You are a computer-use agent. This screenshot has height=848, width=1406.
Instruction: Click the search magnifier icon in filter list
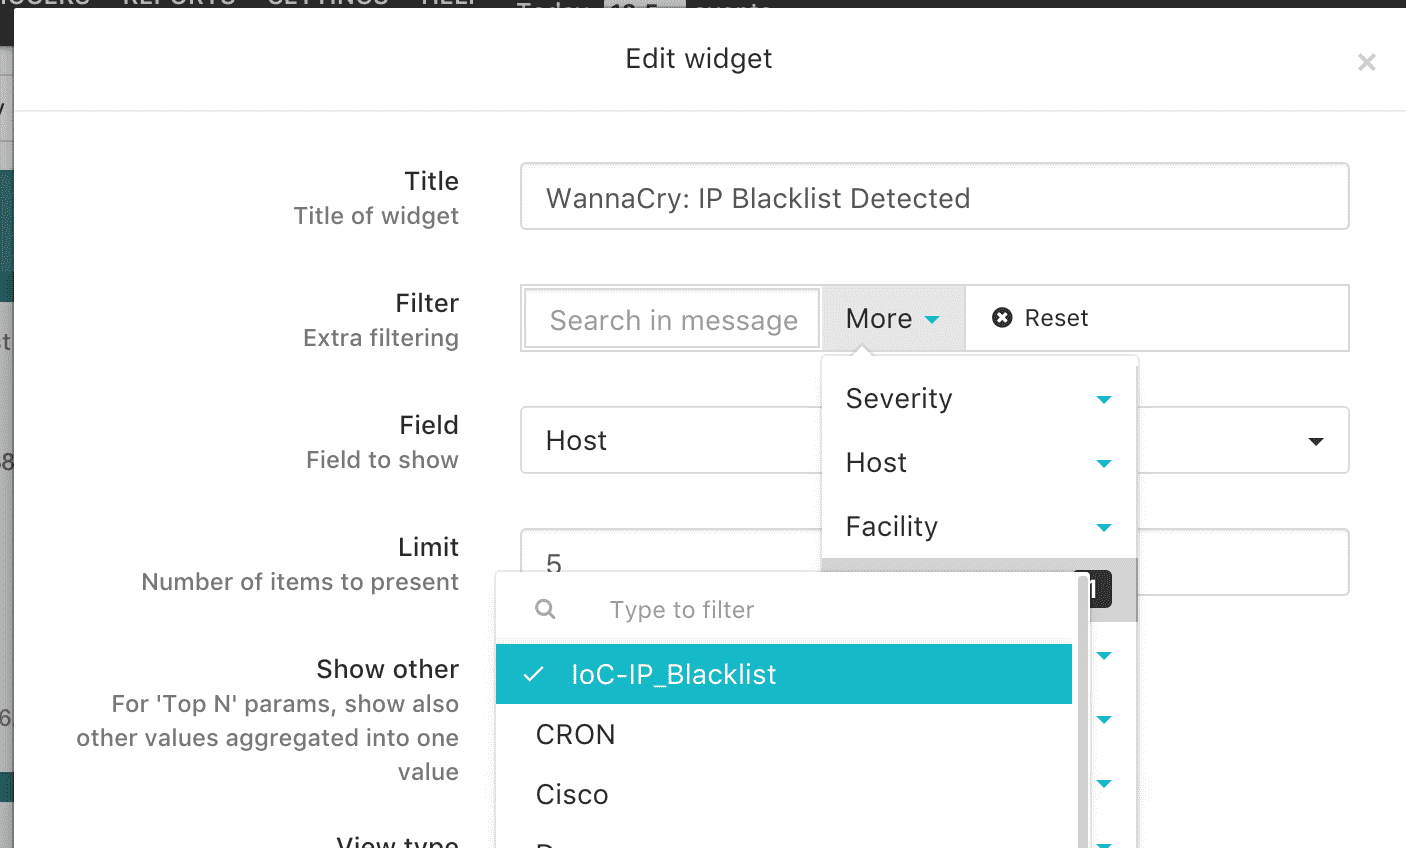coord(545,609)
